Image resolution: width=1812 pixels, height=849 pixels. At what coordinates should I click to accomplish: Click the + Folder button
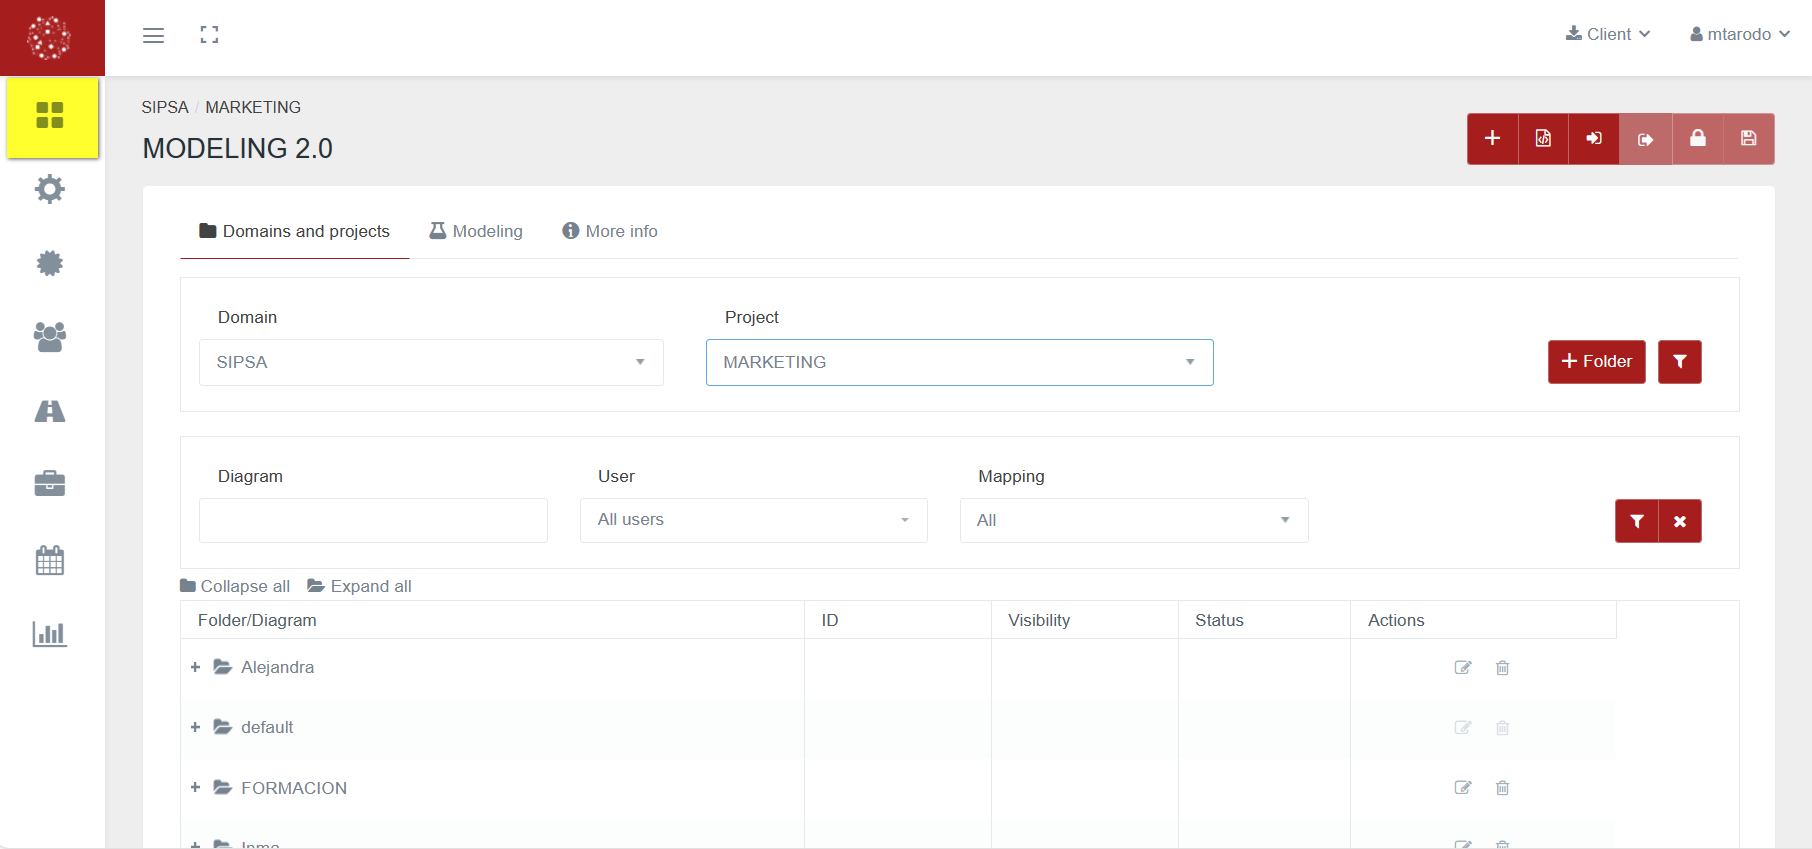click(1596, 362)
